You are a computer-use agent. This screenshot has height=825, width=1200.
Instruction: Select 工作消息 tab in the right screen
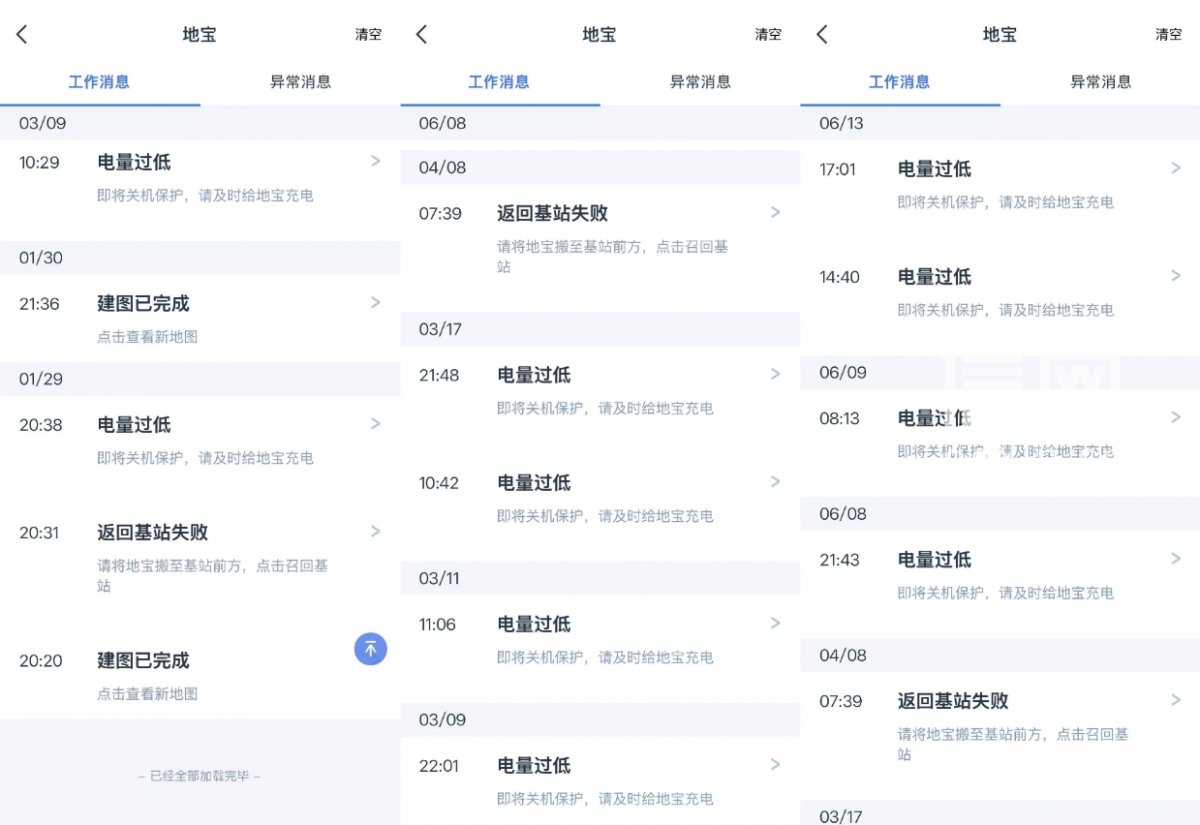[x=899, y=82]
